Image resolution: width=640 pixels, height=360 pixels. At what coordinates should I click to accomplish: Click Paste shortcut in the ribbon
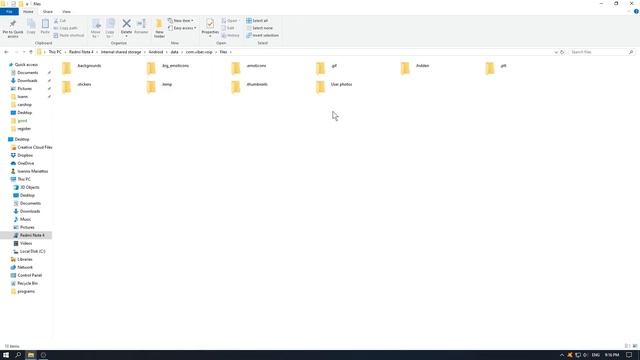coord(69,35)
